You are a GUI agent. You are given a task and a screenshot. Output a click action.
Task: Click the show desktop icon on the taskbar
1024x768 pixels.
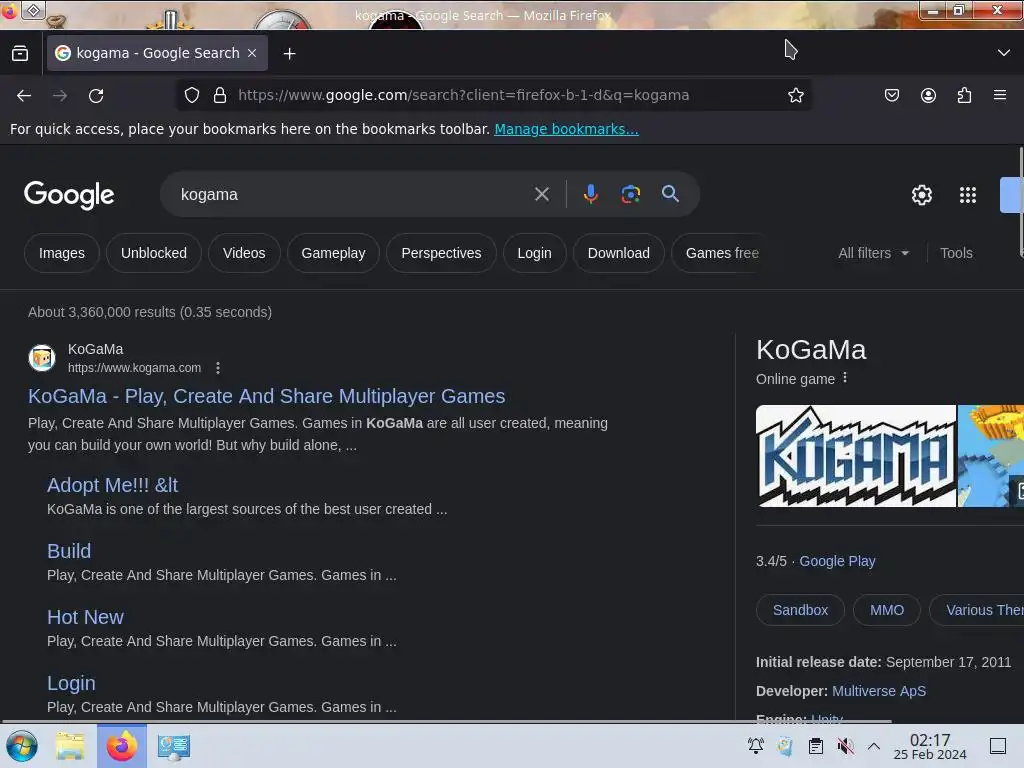(998, 746)
